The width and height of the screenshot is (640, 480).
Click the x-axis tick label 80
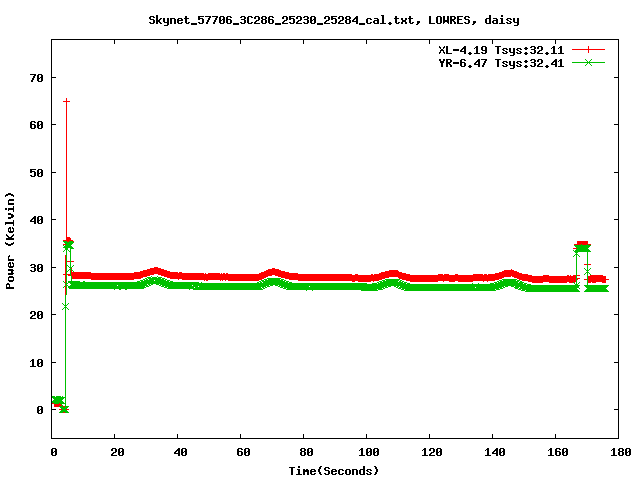[x=306, y=452]
